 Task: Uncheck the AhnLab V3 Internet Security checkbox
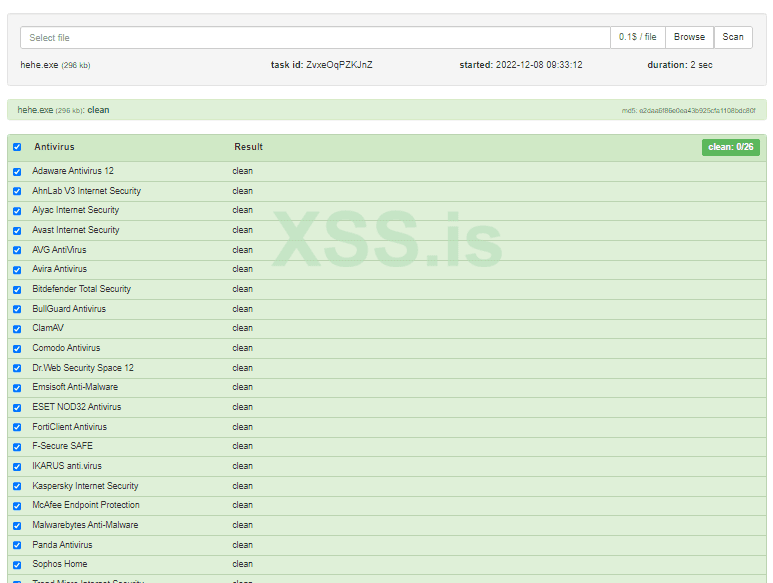click(17, 191)
